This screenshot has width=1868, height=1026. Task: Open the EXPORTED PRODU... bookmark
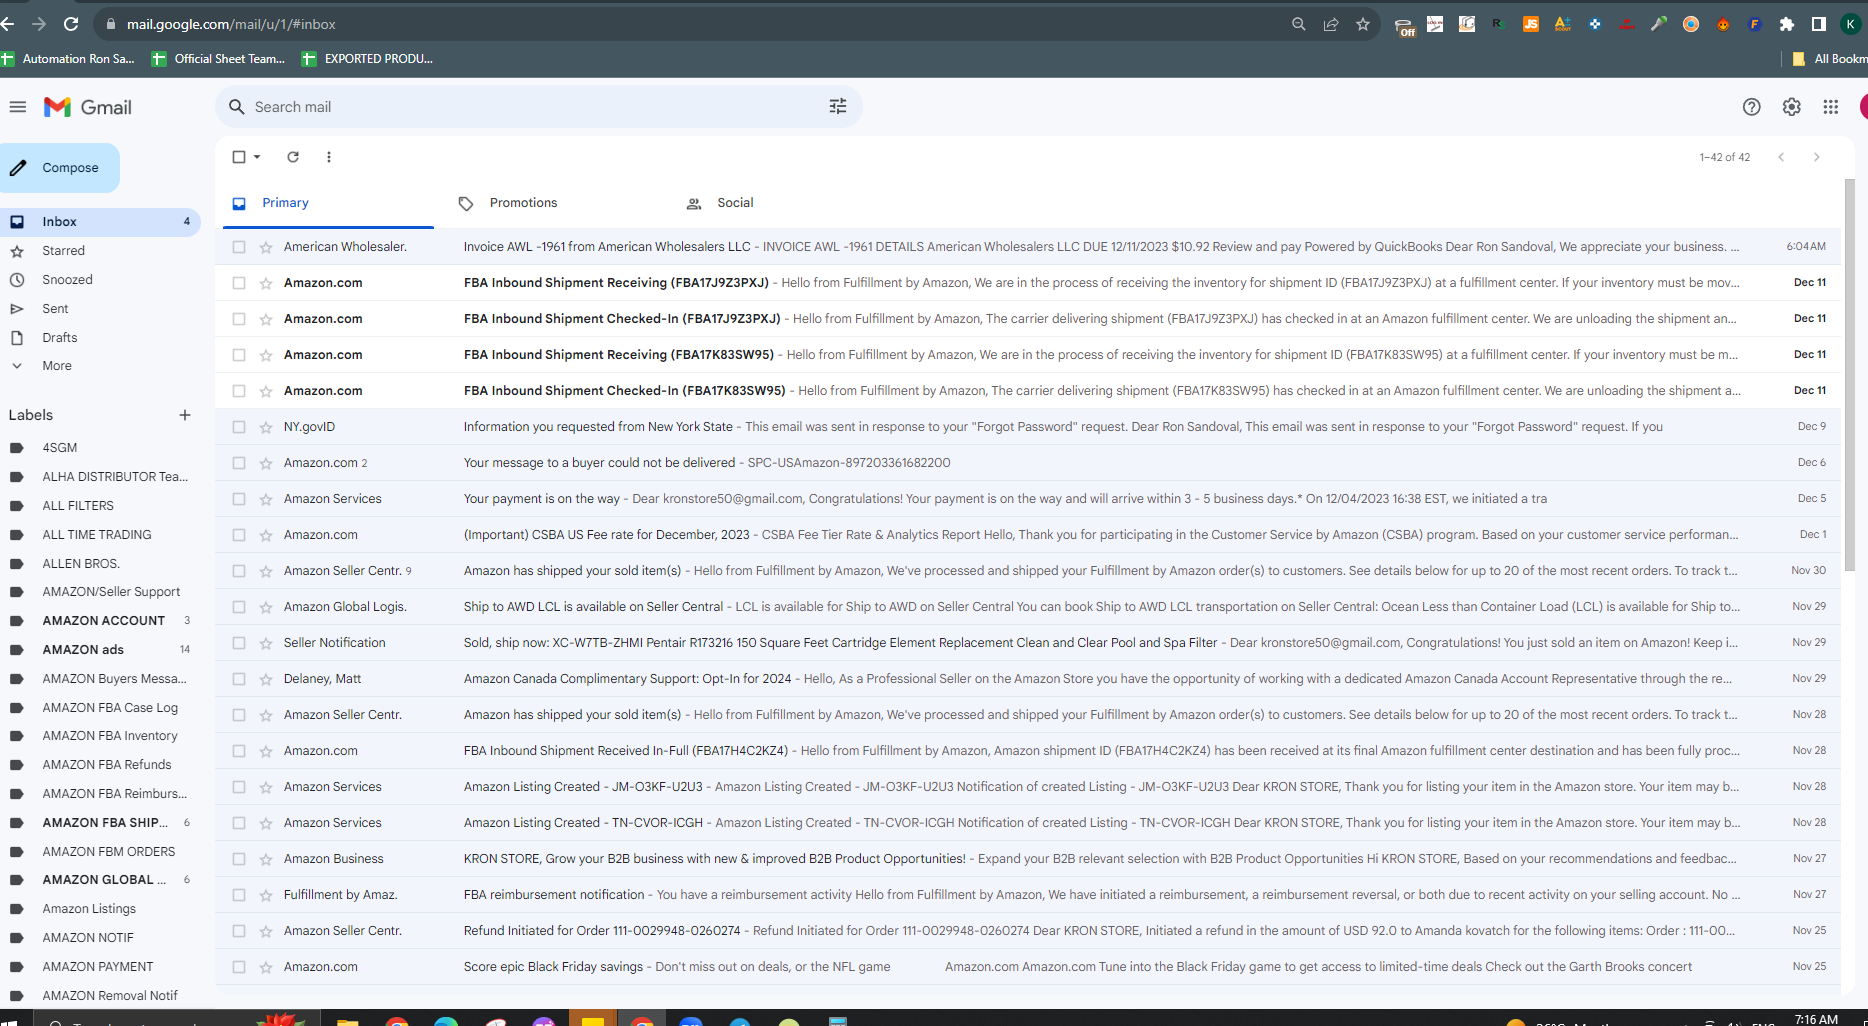(368, 59)
